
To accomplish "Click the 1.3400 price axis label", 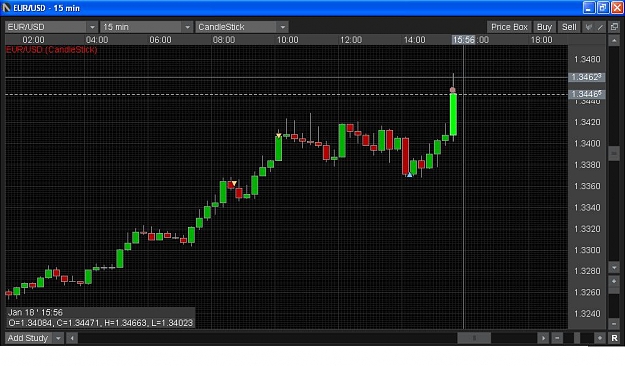I will coord(587,144).
